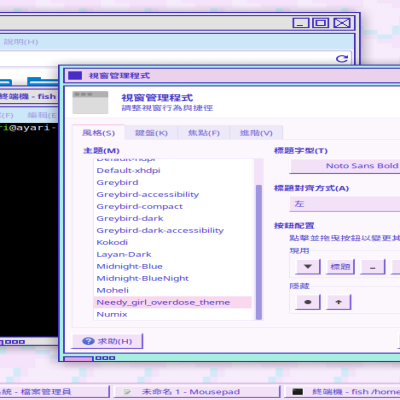
Task: Select the Midnight-Blue theme
Action: (x=173, y=266)
